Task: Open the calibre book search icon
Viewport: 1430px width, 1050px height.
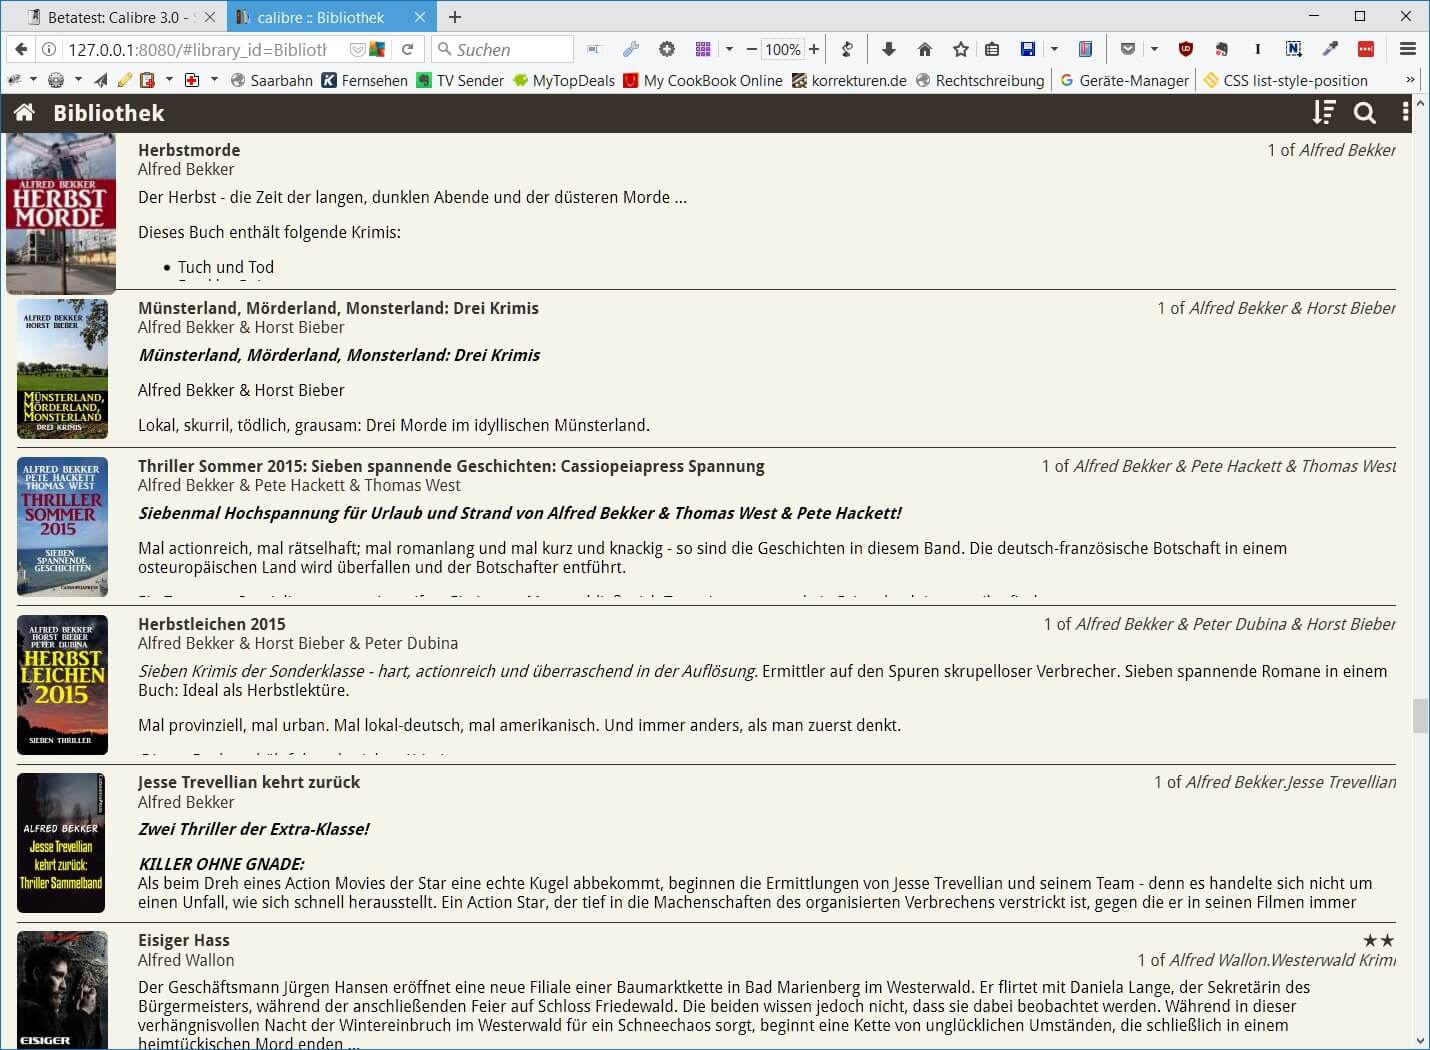Action: click(1365, 113)
